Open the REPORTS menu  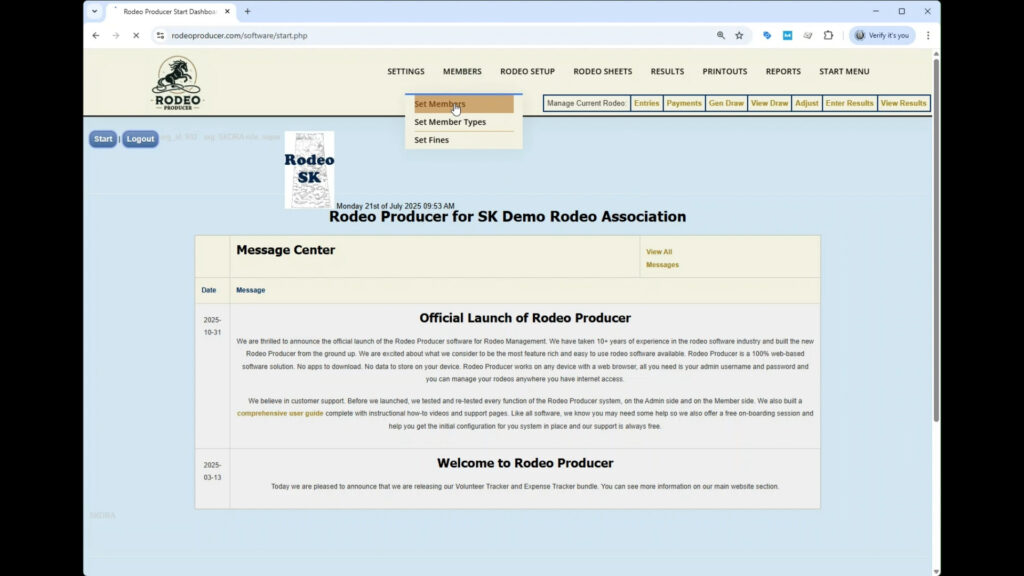coord(783,71)
